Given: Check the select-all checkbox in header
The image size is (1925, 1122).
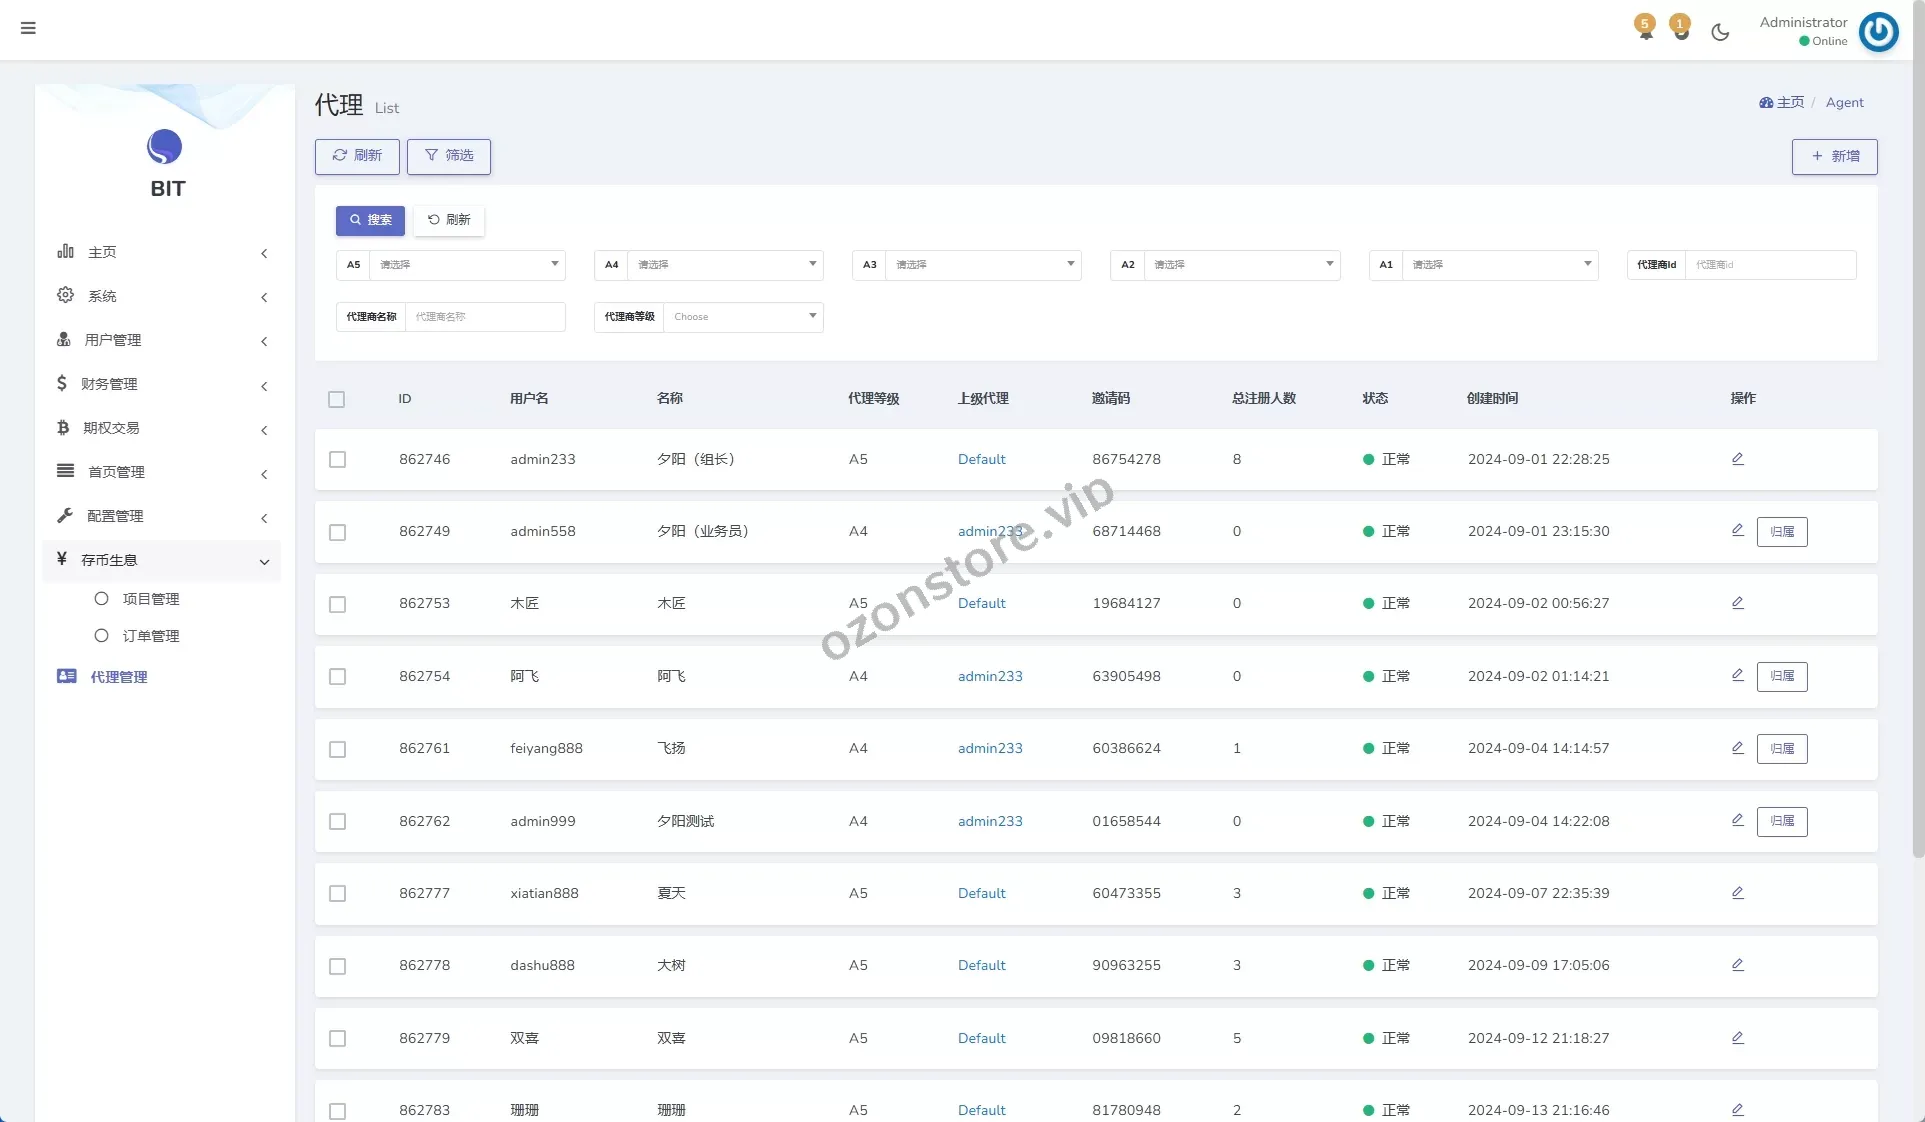Looking at the screenshot, I should click(x=336, y=399).
